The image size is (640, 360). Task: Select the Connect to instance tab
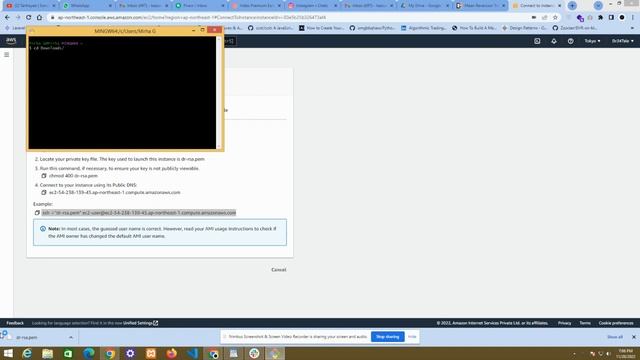tap(537, 6)
